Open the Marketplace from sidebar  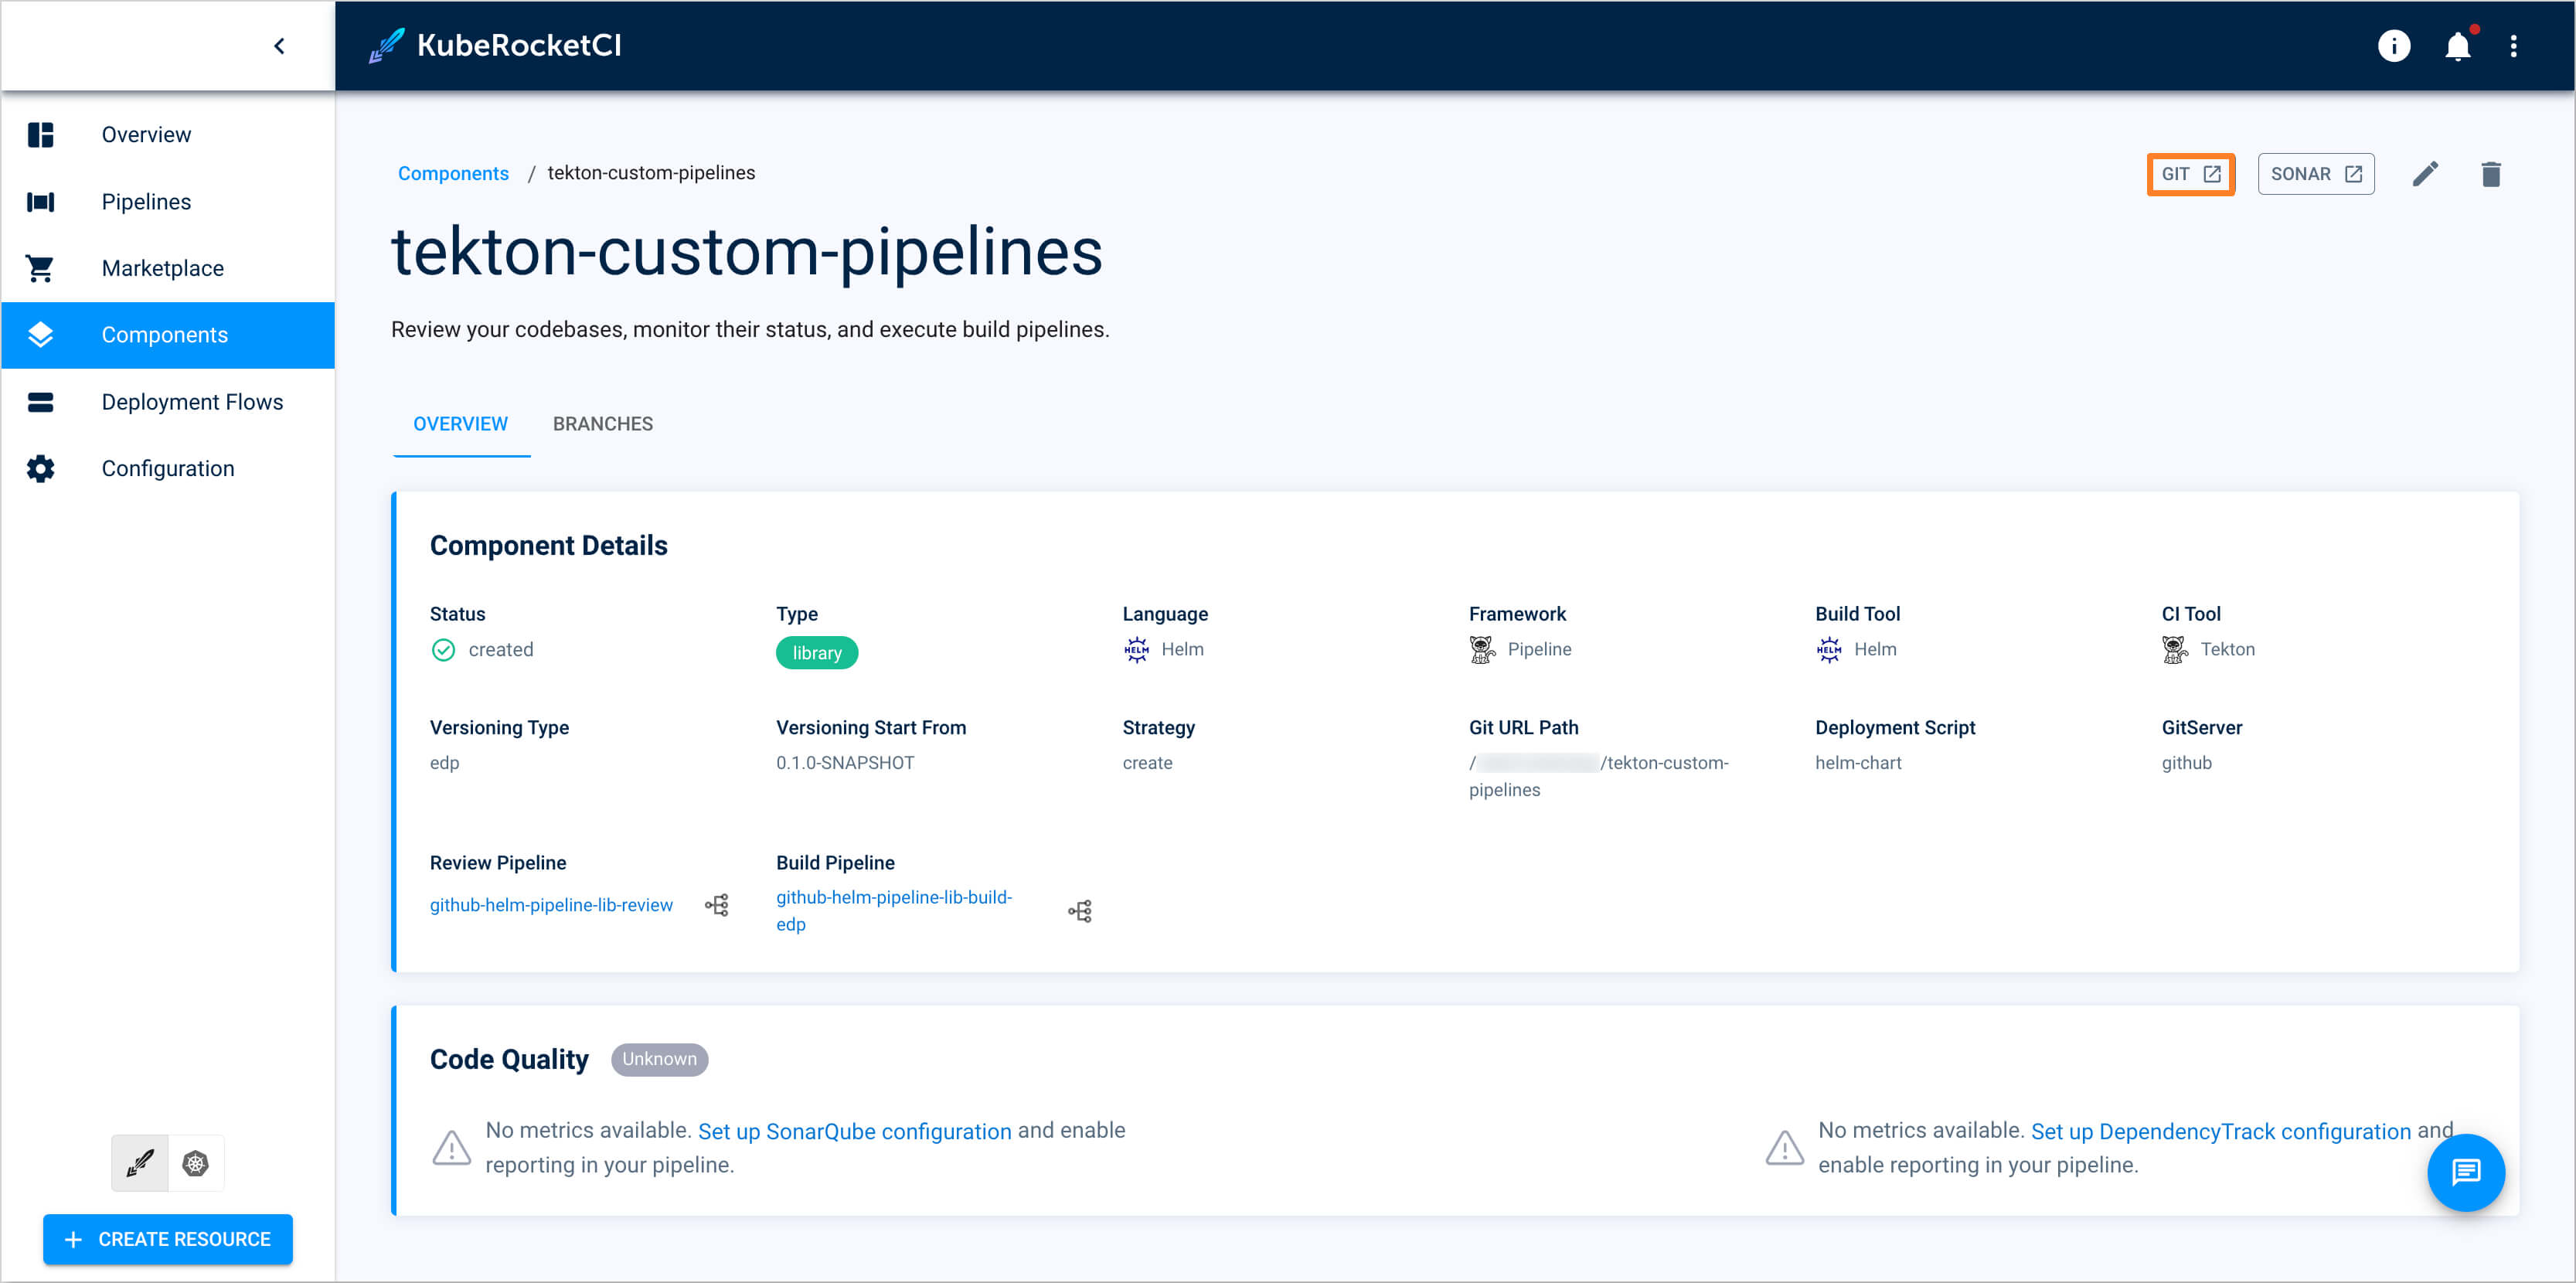tap(162, 267)
